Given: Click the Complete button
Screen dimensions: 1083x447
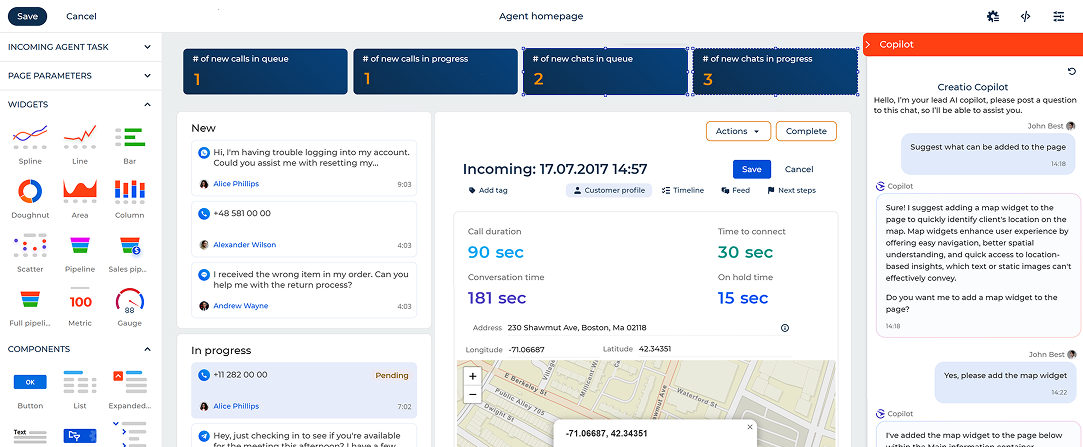Looking at the screenshot, I should pyautogui.click(x=806, y=131).
